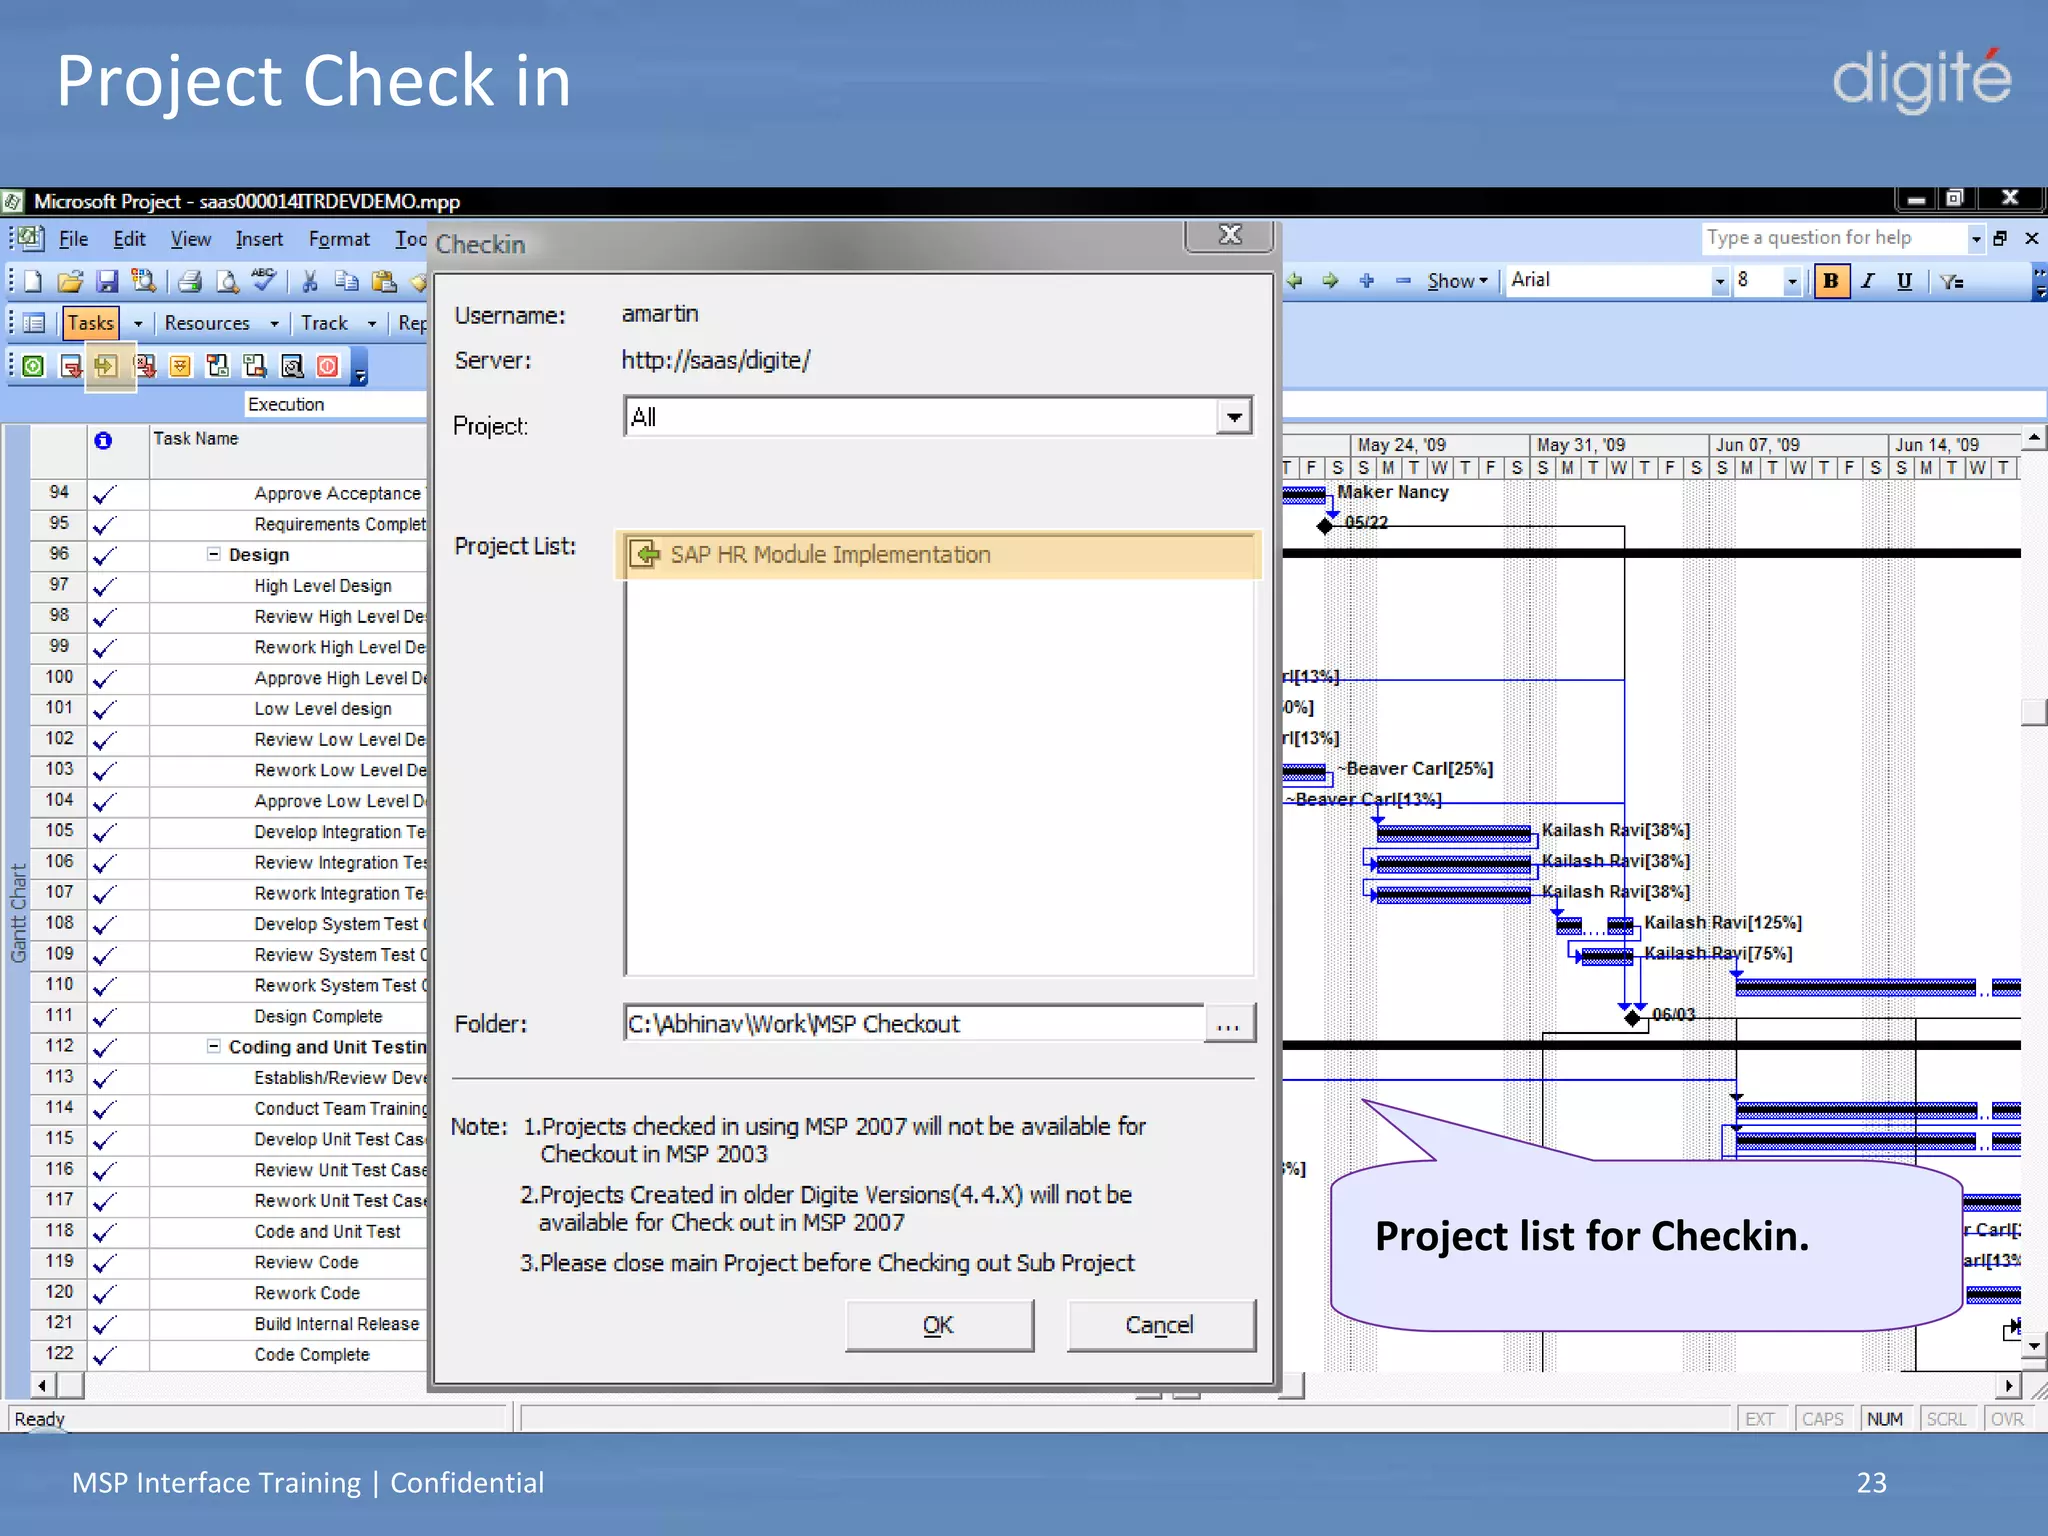
Task: Toggle Italic formatting button
Action: (x=1868, y=281)
